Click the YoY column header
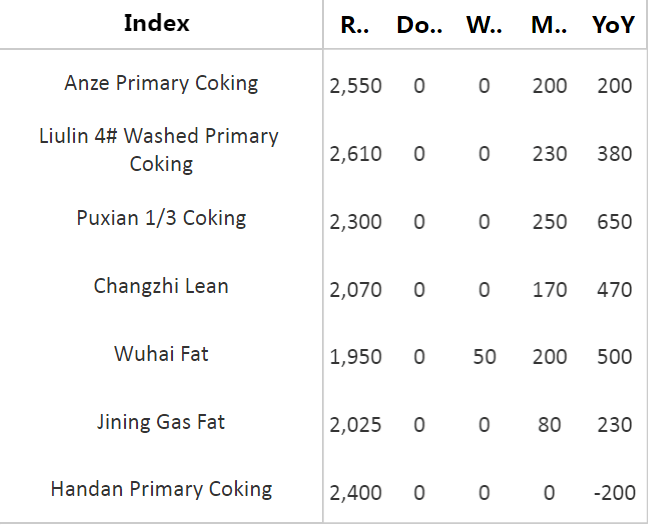648x525 pixels. 613,25
